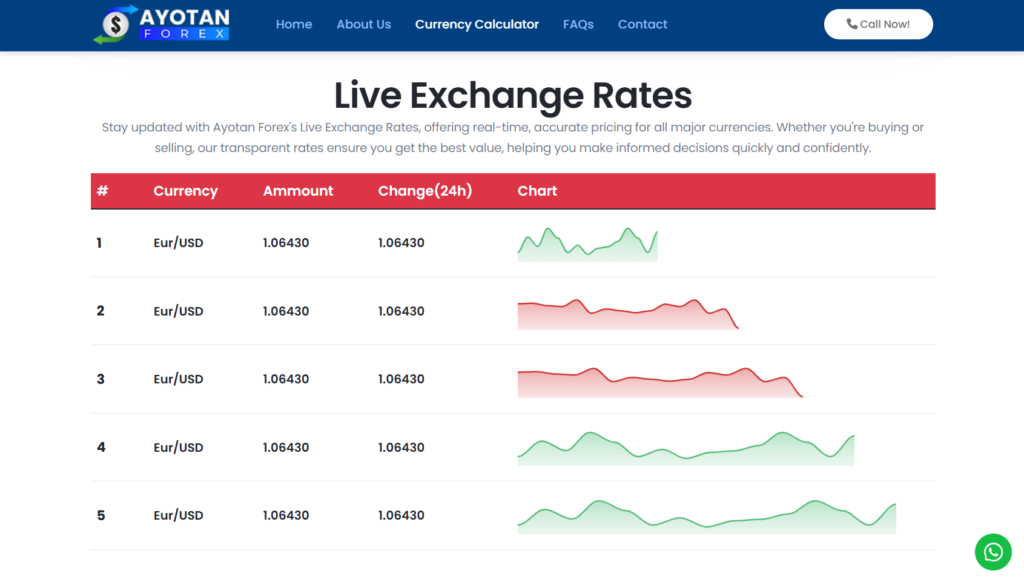The width and height of the screenshot is (1024, 582).
Task: Click the 1.06430 amount in row 3
Action: point(286,379)
